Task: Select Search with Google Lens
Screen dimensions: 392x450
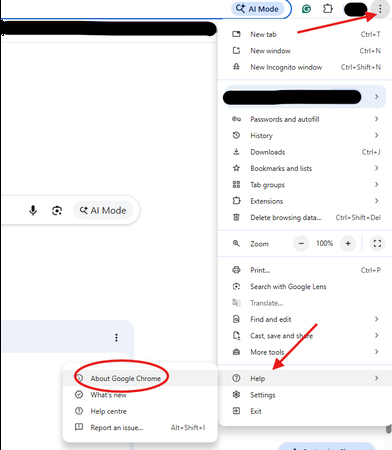Action: [x=305, y=286]
